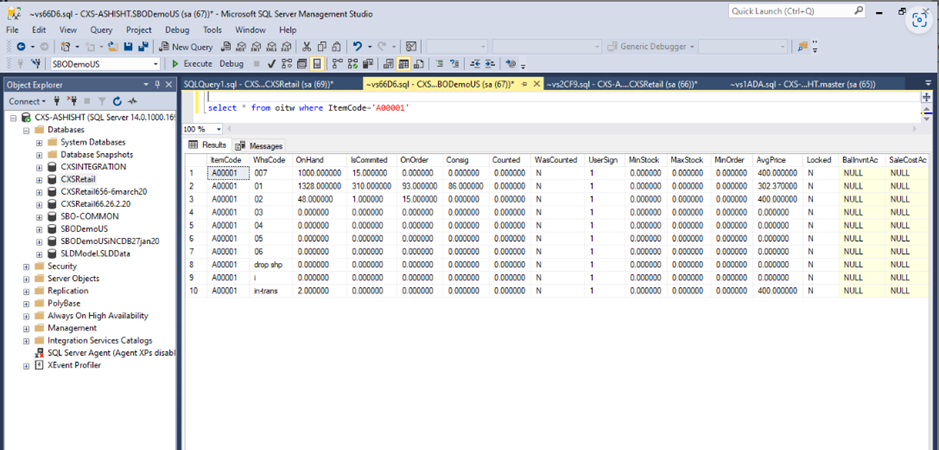Viewport: 939px width, 450px height.
Task: Click the Open File folder icon
Action: pyautogui.click(x=113, y=46)
